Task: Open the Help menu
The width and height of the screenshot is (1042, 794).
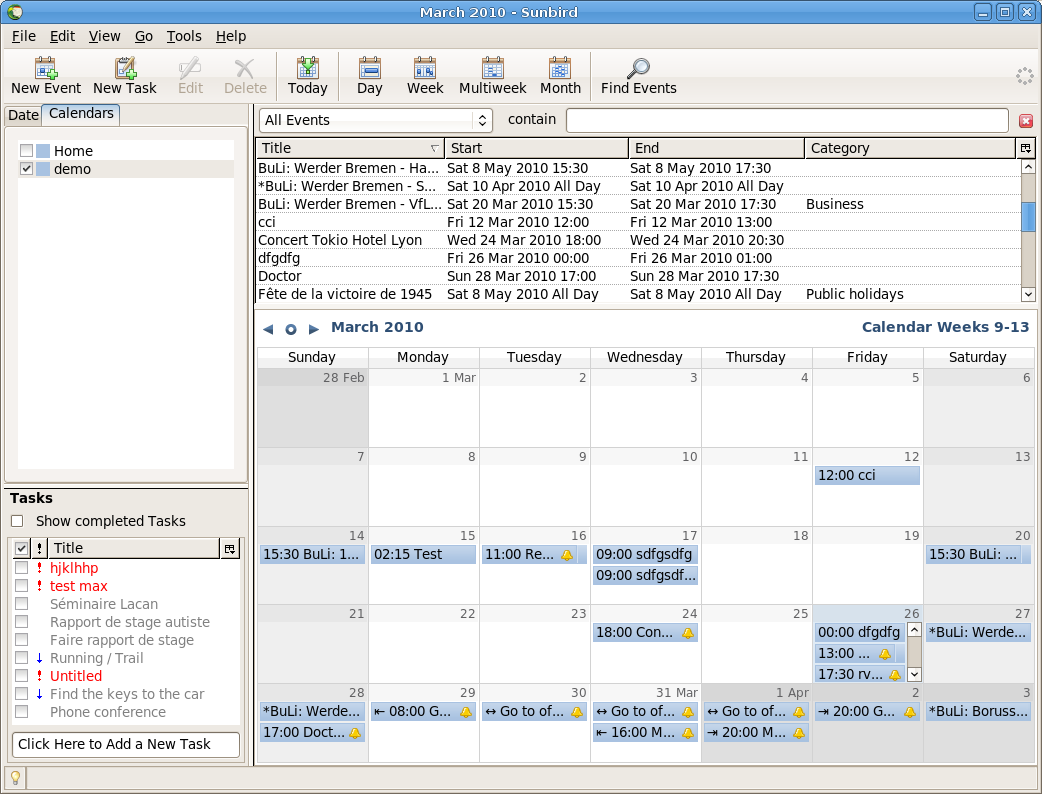Action: pos(231,36)
